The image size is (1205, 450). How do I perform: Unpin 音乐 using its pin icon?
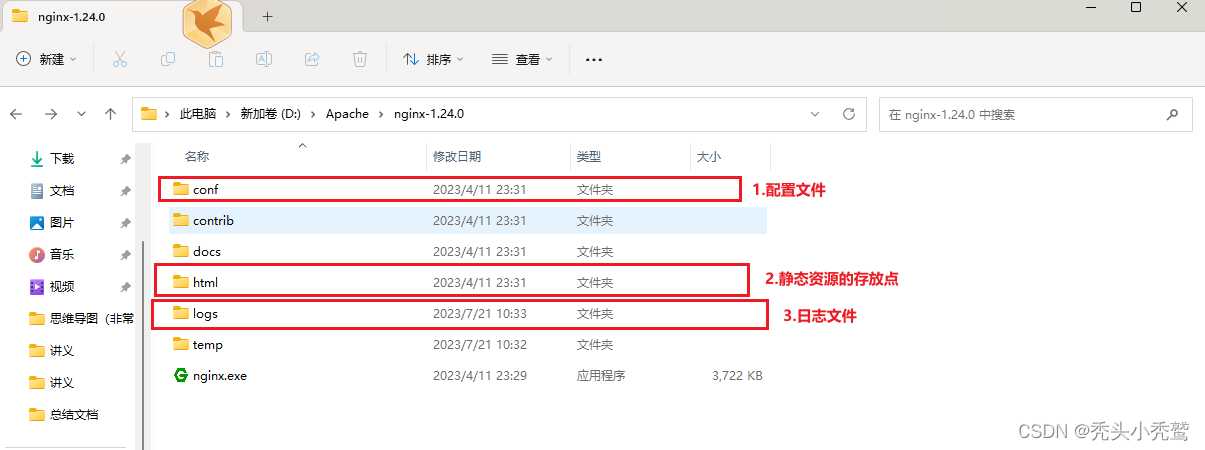[125, 255]
